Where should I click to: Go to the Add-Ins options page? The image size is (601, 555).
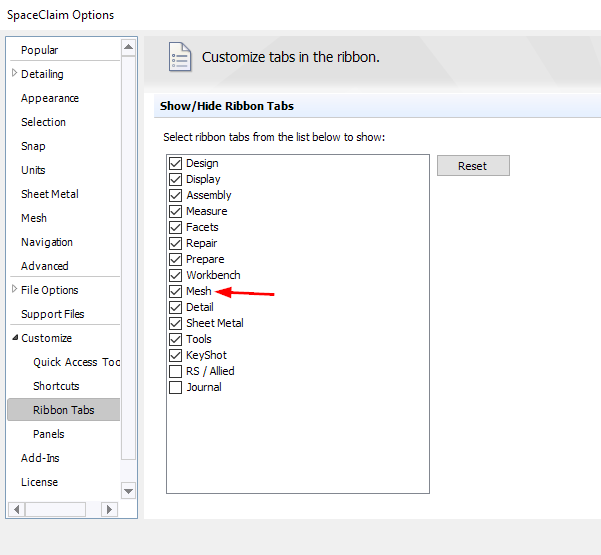tap(40, 458)
